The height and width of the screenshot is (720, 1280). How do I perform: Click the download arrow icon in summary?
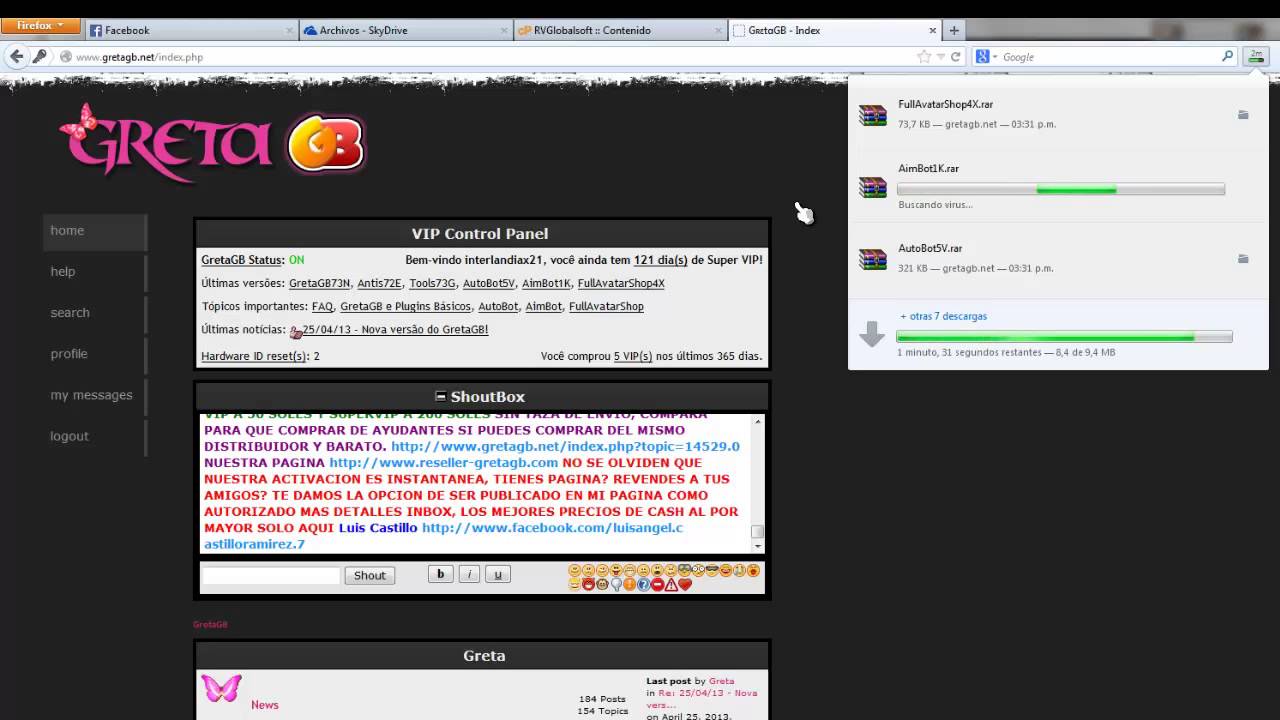[x=872, y=334]
